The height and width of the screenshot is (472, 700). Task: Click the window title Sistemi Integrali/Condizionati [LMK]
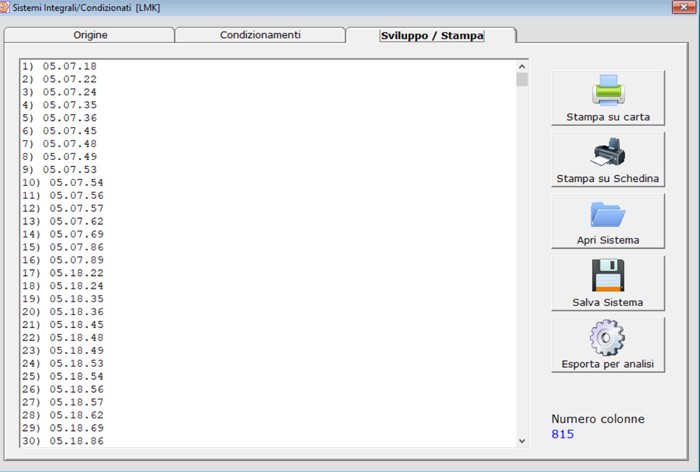pos(86,8)
